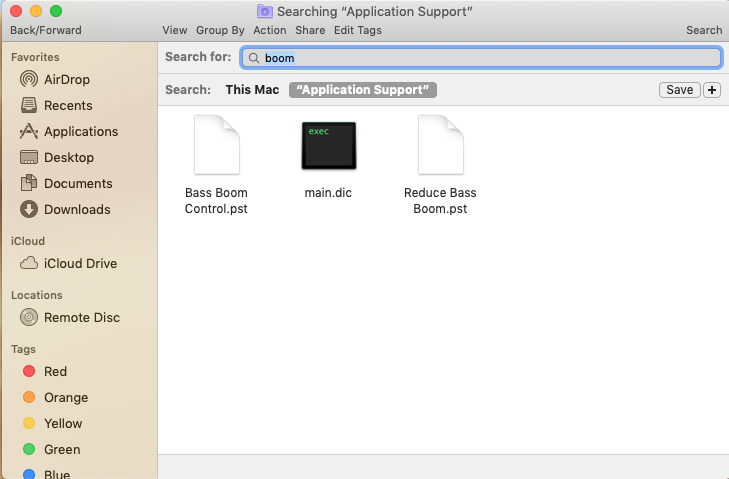Open the Action toolbar menu
Image resolution: width=729 pixels, height=479 pixels.
pyautogui.click(x=269, y=30)
